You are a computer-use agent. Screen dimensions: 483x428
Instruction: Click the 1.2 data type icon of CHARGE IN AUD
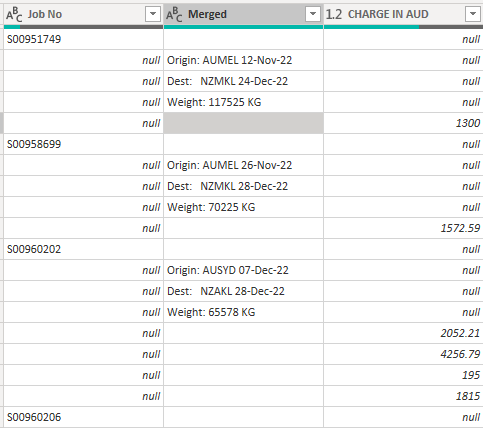(334, 14)
